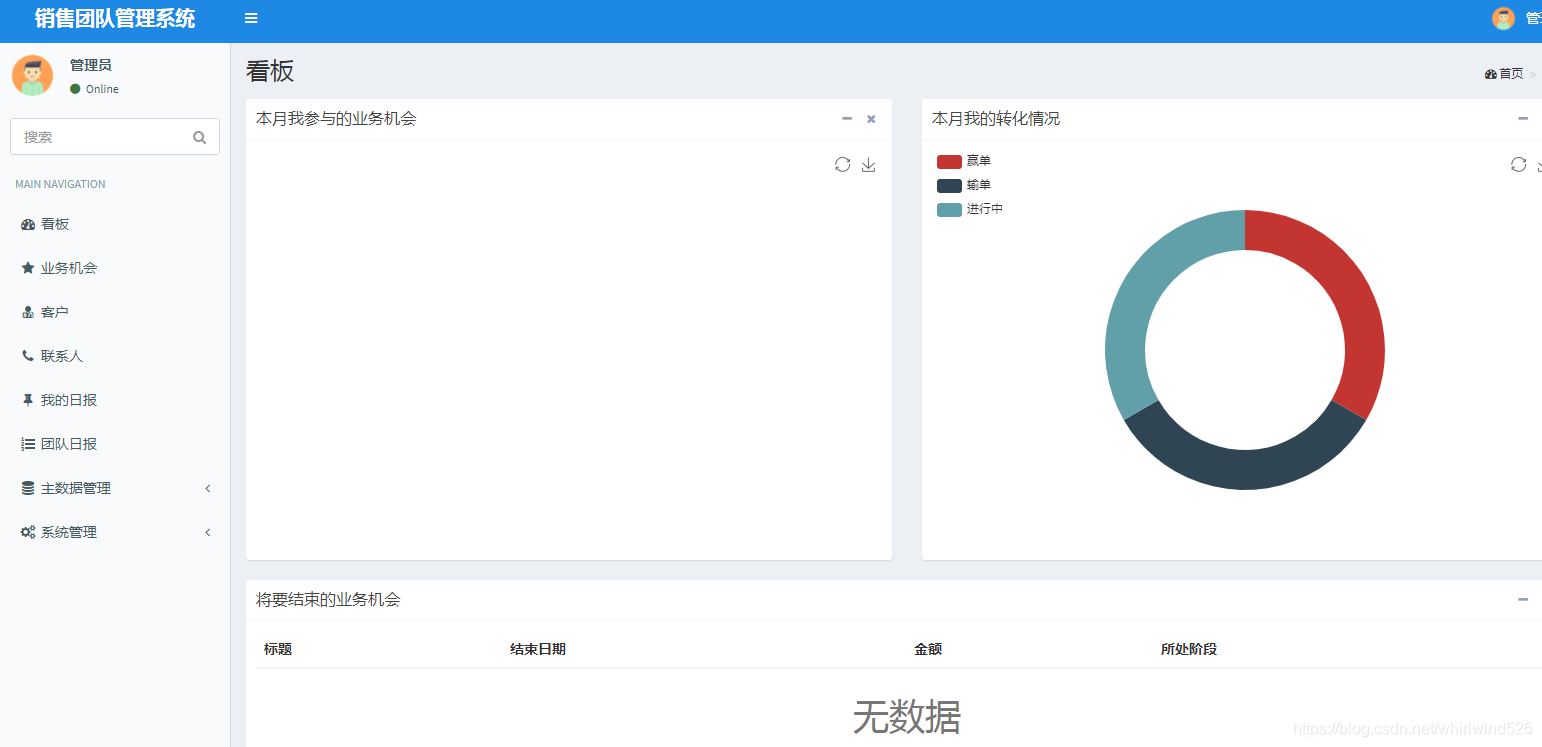
Task: Click the star icon next to 业务机会
Action: coord(28,268)
